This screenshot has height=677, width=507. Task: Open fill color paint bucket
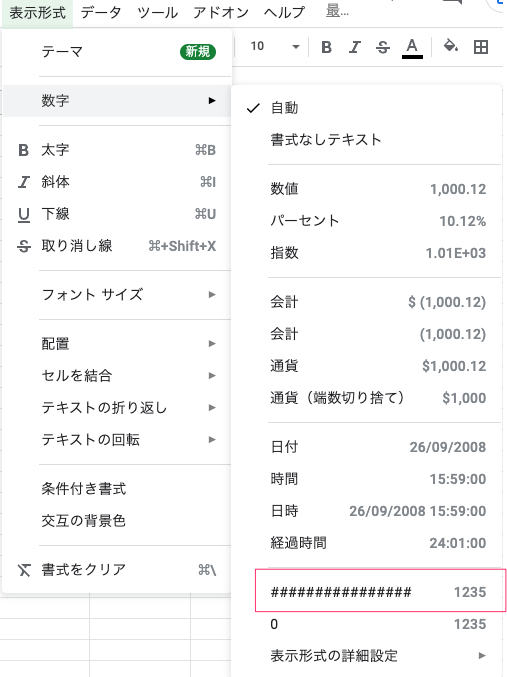click(x=450, y=46)
